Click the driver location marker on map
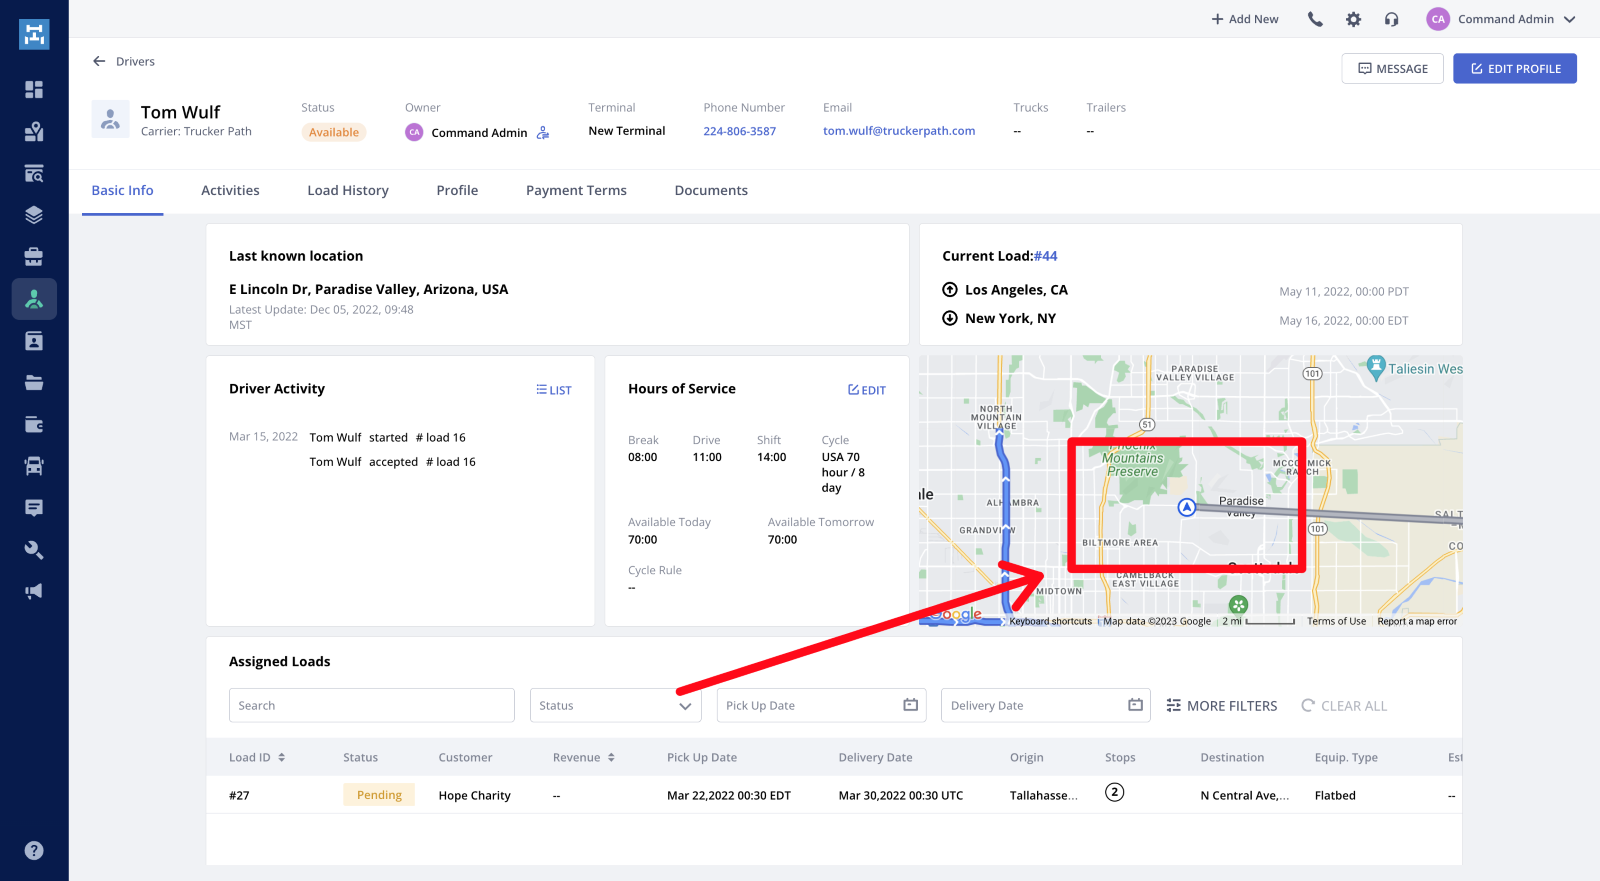Screen dimensions: 1600x881 (x=1187, y=507)
